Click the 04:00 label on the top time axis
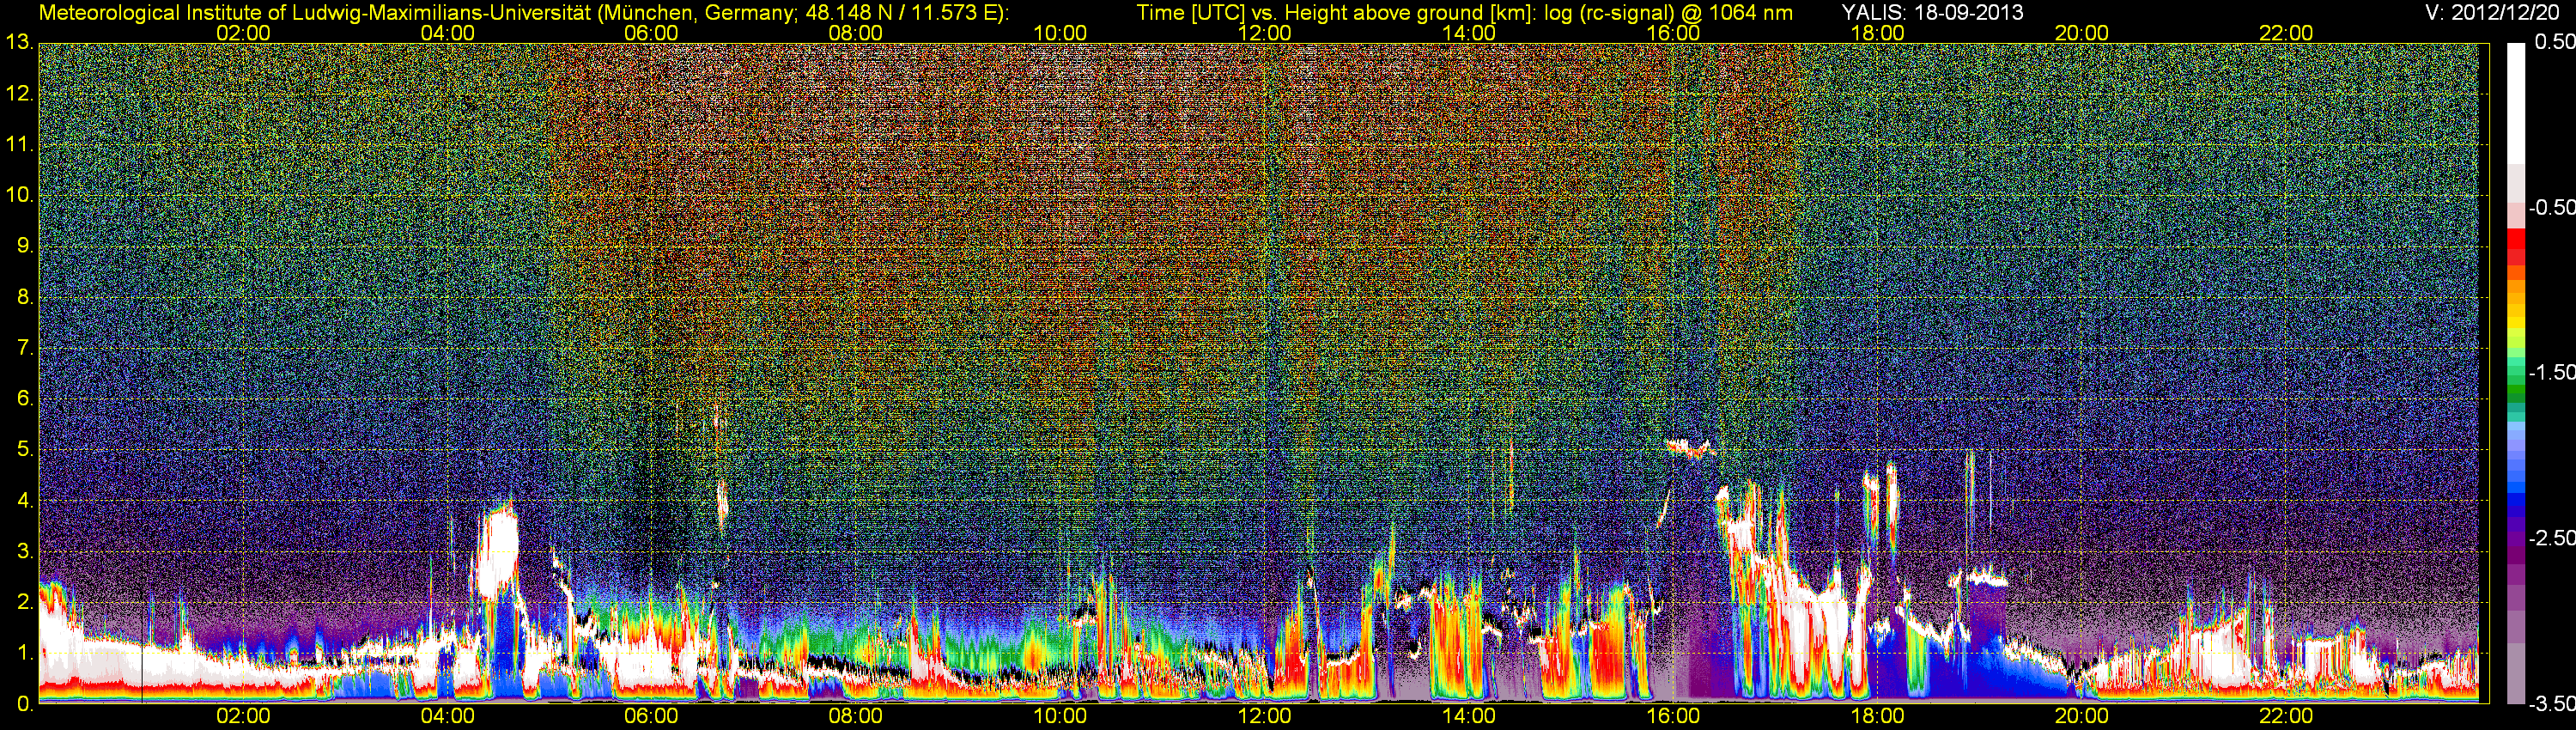Viewport: 2576px width, 730px height. (447, 33)
